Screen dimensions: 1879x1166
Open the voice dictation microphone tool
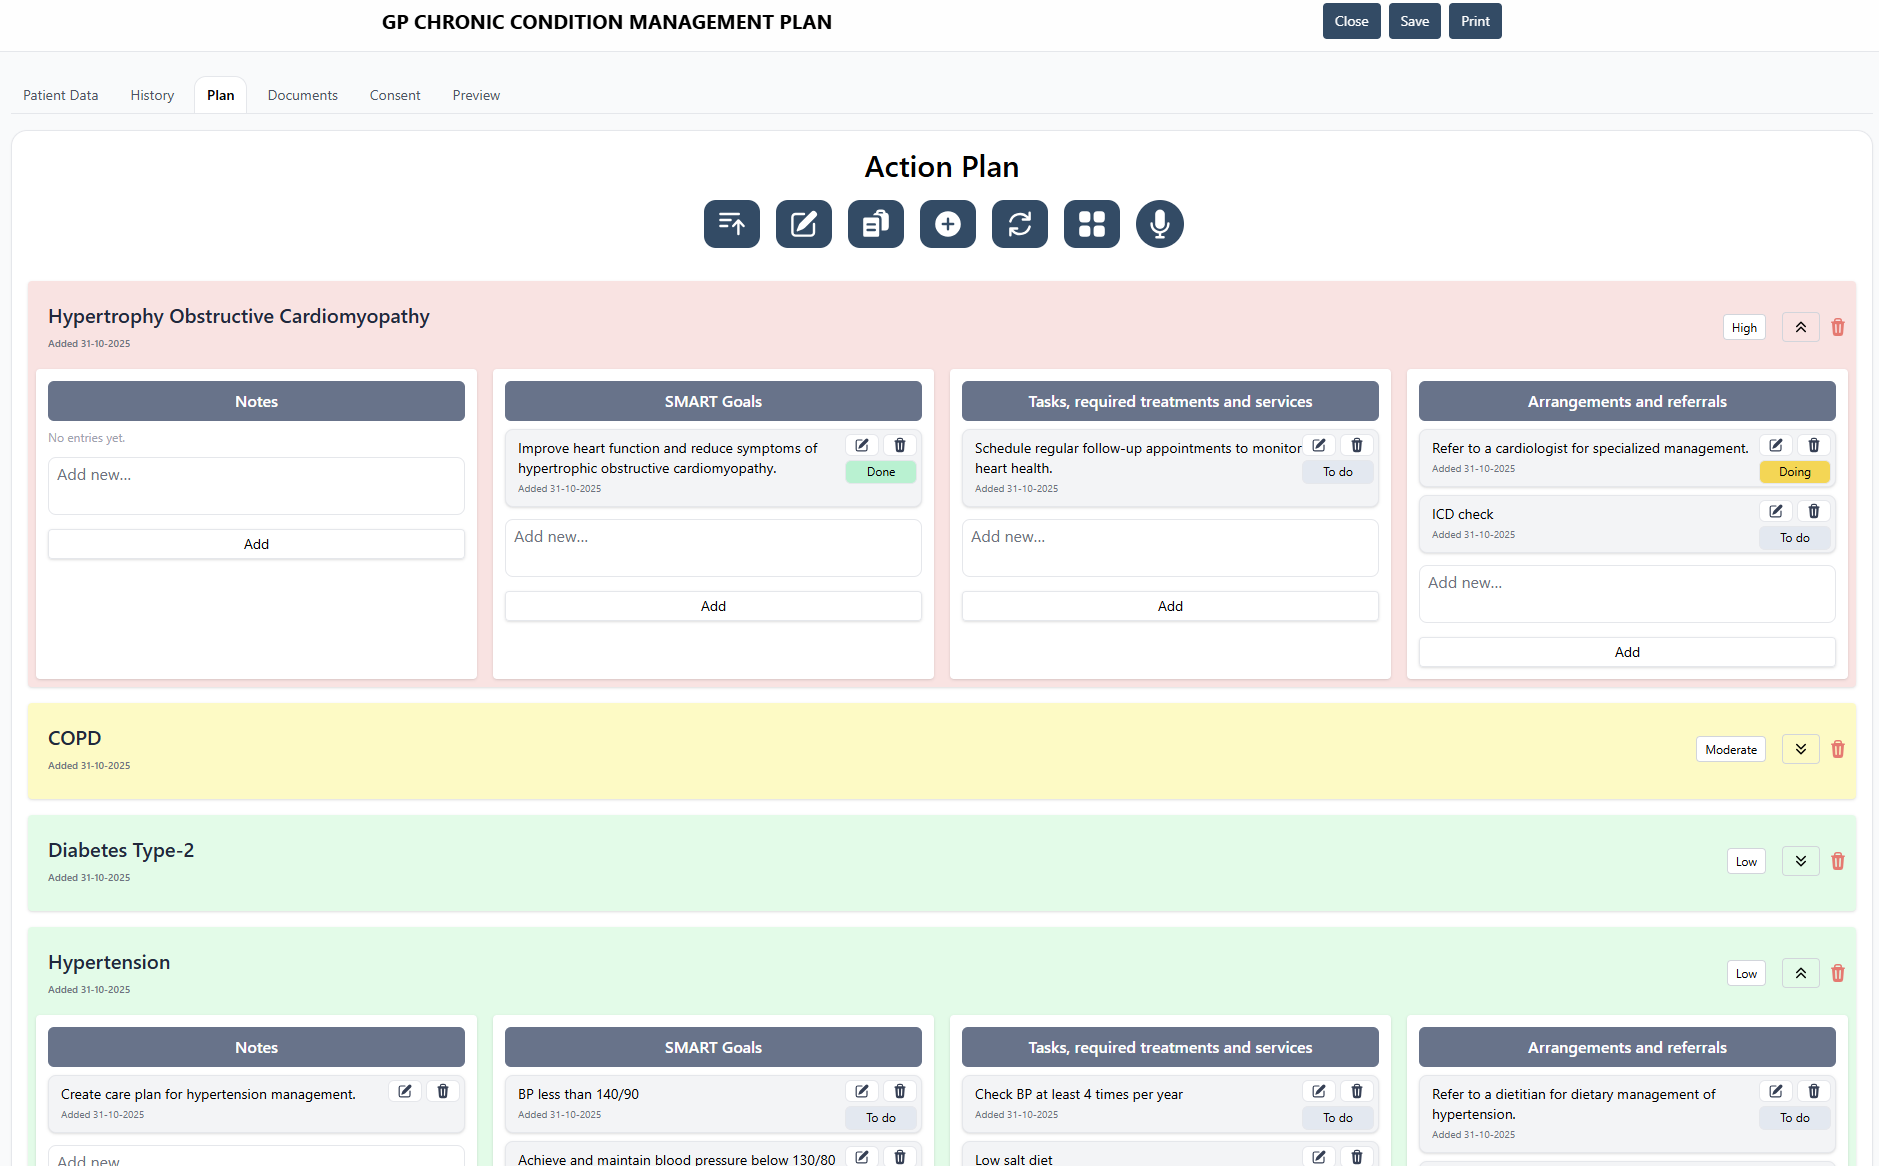point(1159,224)
